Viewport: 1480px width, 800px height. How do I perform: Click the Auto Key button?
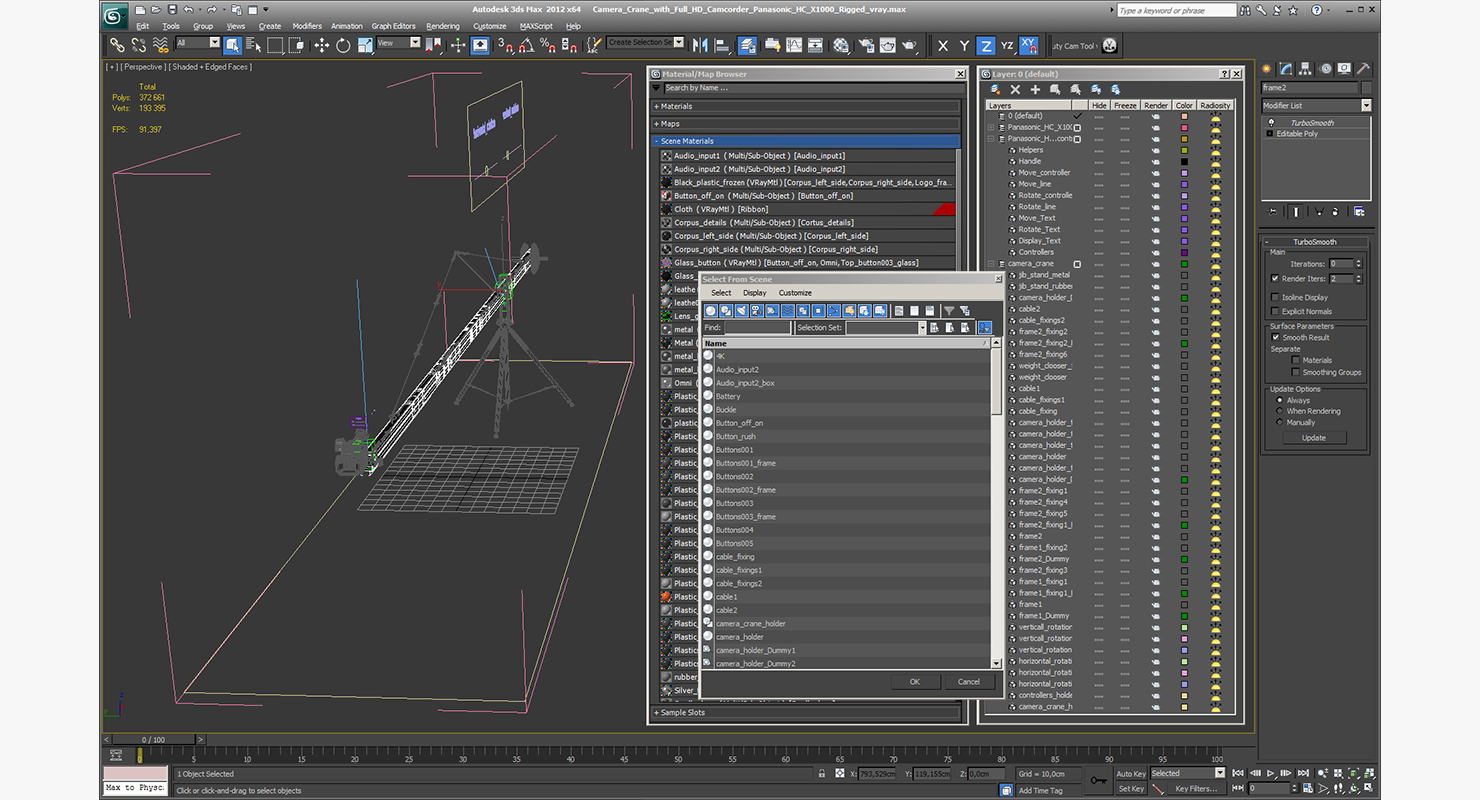(1130, 773)
